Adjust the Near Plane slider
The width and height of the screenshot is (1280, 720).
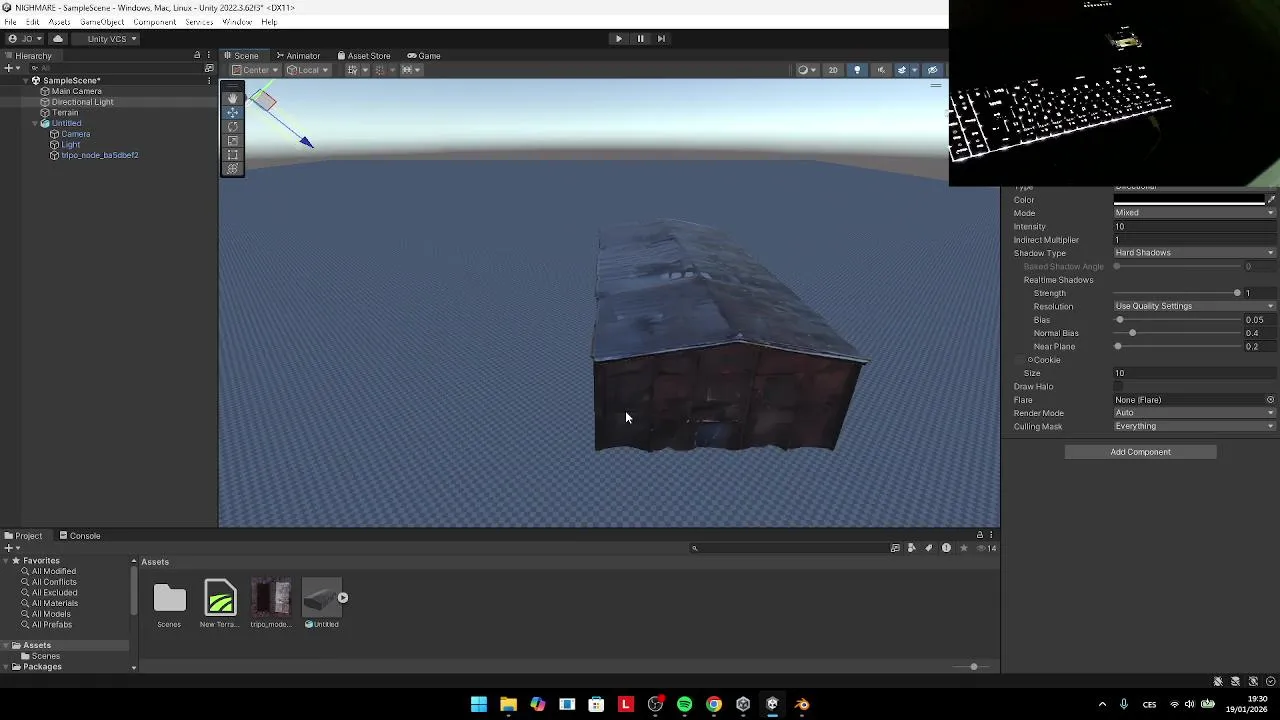tap(1178, 346)
